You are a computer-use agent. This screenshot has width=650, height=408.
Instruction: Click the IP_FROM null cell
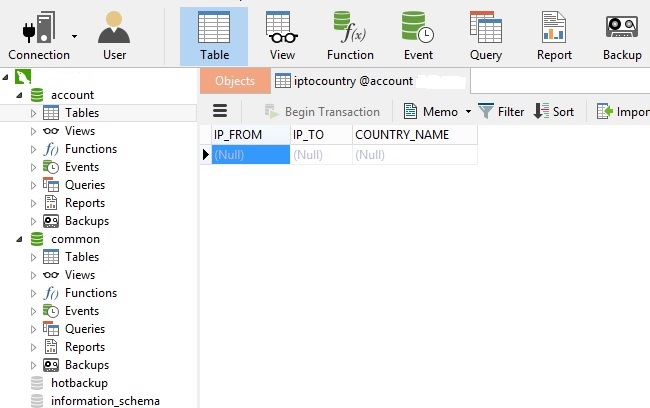[251, 155]
